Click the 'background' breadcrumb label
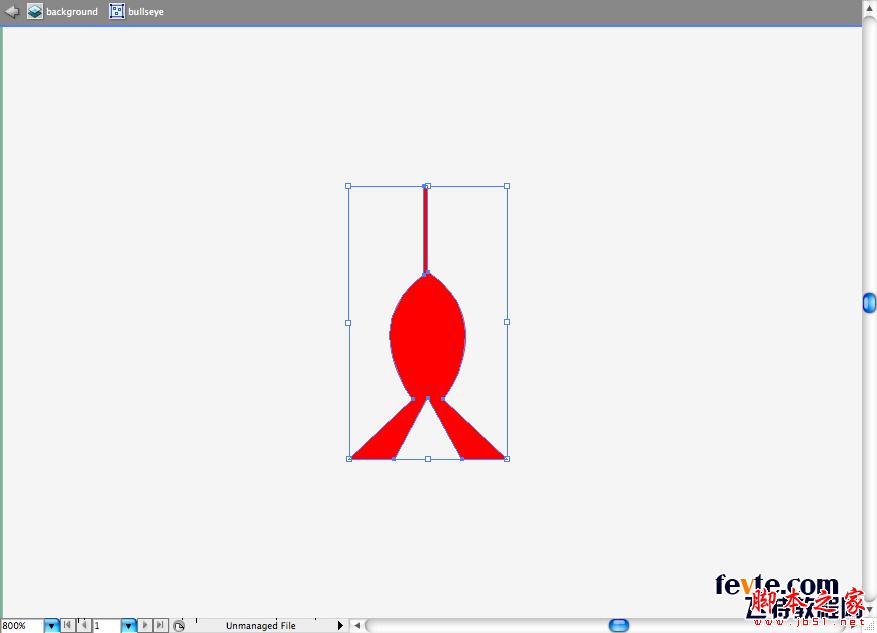The width and height of the screenshot is (877, 633). click(72, 12)
